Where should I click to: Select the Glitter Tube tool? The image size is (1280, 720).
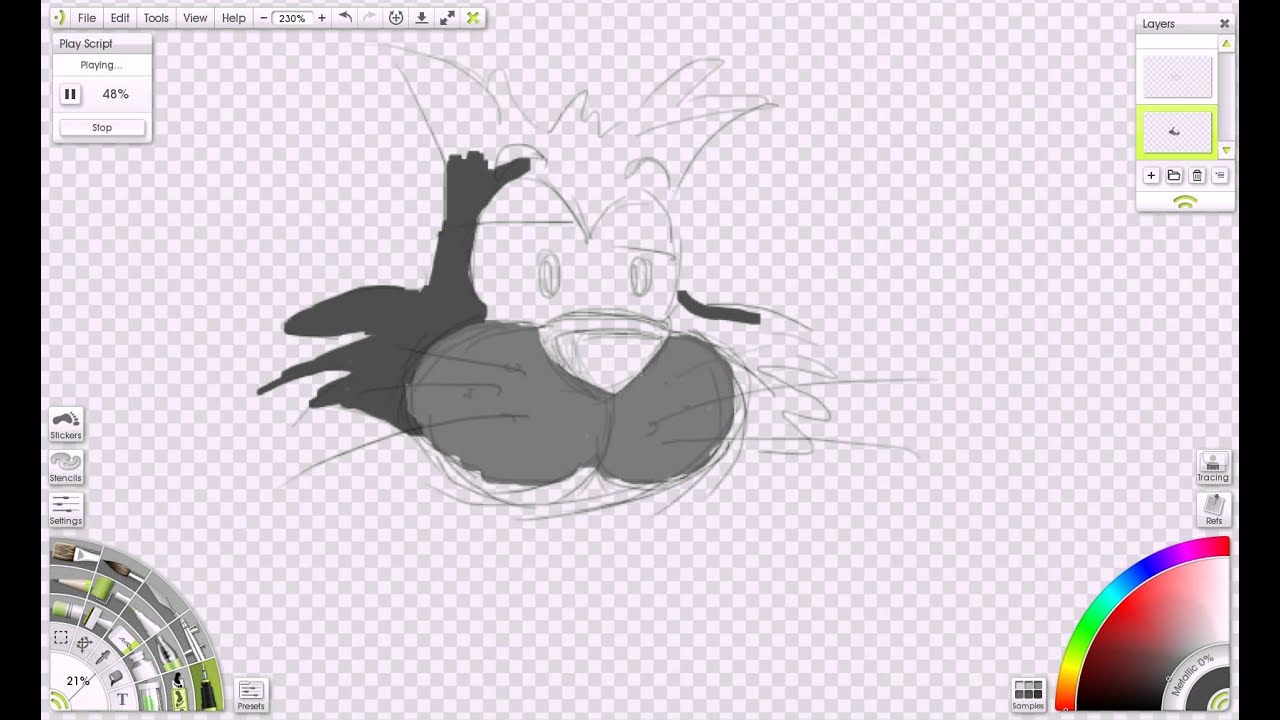(148, 694)
